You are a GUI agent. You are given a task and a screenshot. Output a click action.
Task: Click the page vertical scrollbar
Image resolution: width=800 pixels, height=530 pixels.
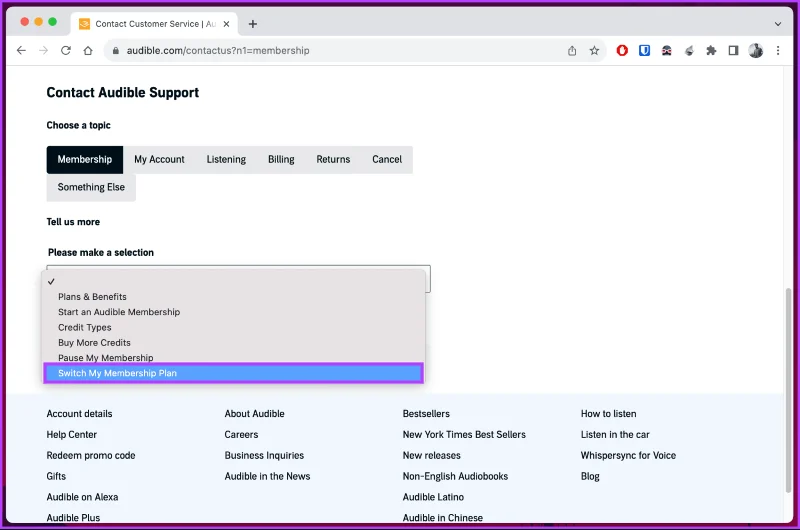[x=789, y=390]
